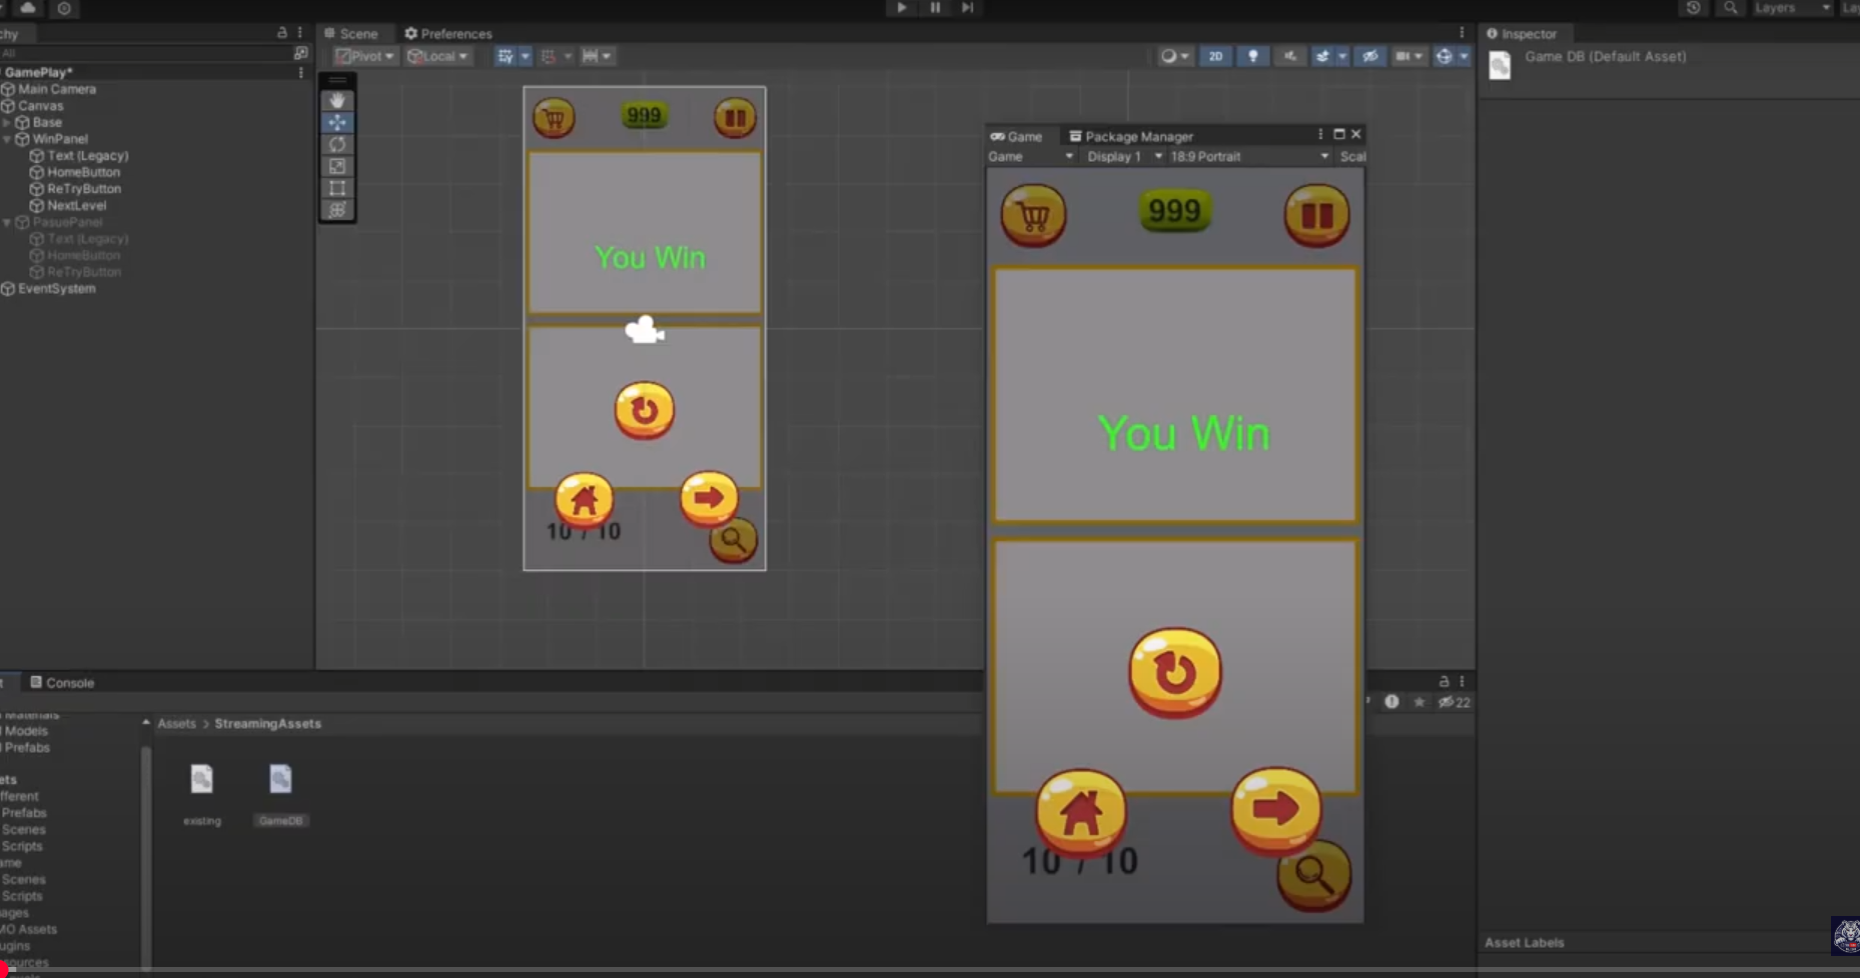Viewport: 1860px width, 978px height.
Task: Click the next arrow button in Game view
Action: 1276,809
